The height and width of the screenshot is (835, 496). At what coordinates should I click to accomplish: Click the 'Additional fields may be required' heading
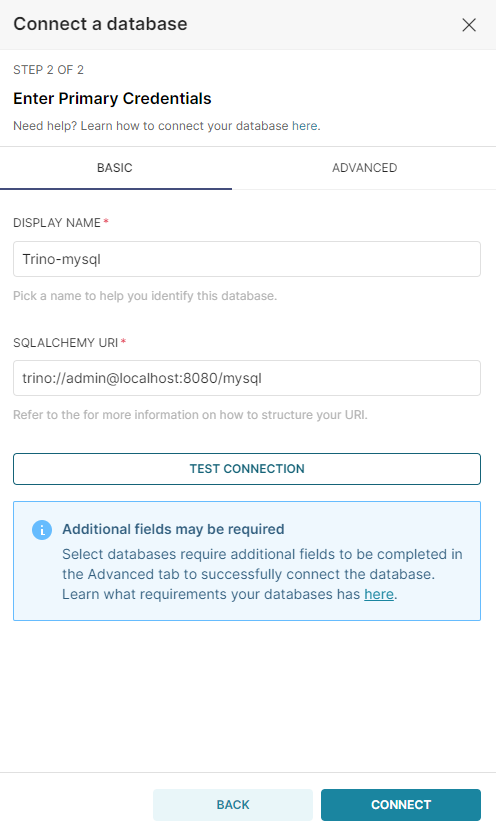(x=173, y=529)
